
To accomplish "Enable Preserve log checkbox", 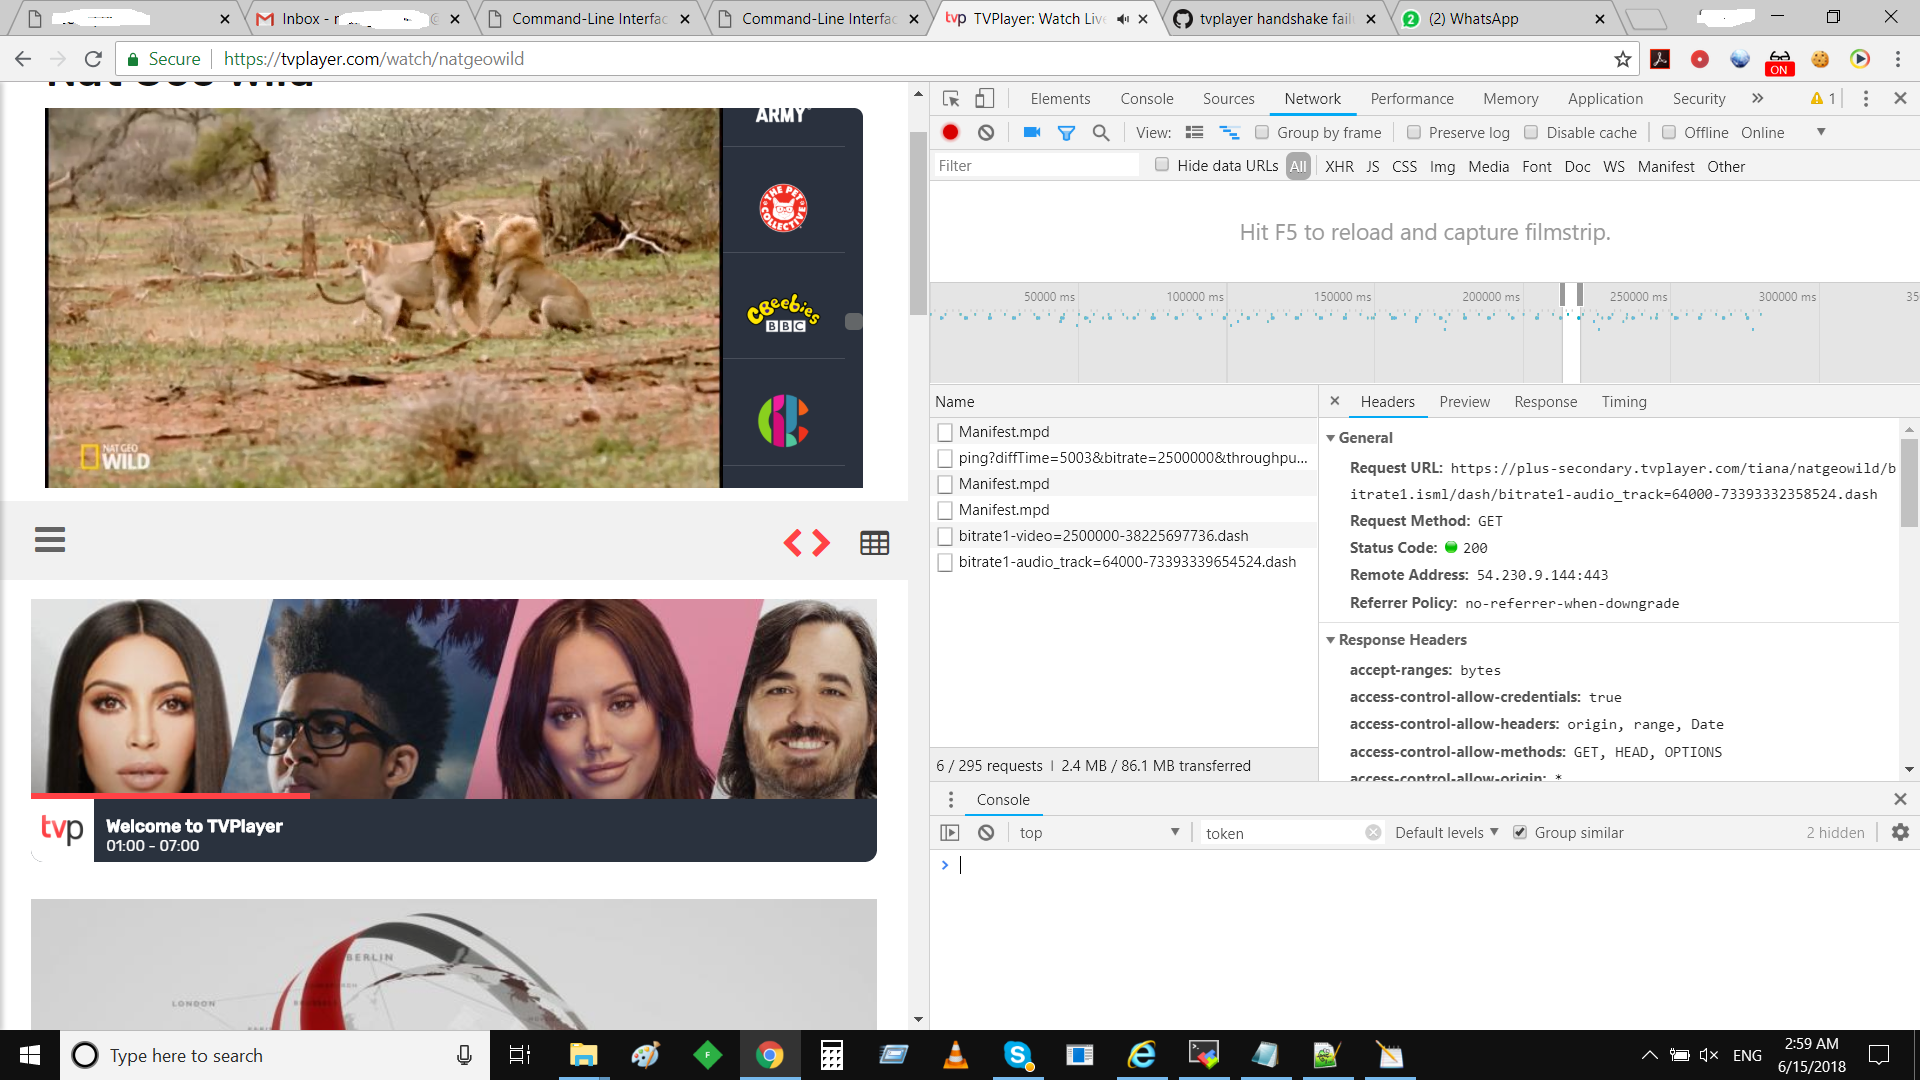I will tap(1414, 132).
